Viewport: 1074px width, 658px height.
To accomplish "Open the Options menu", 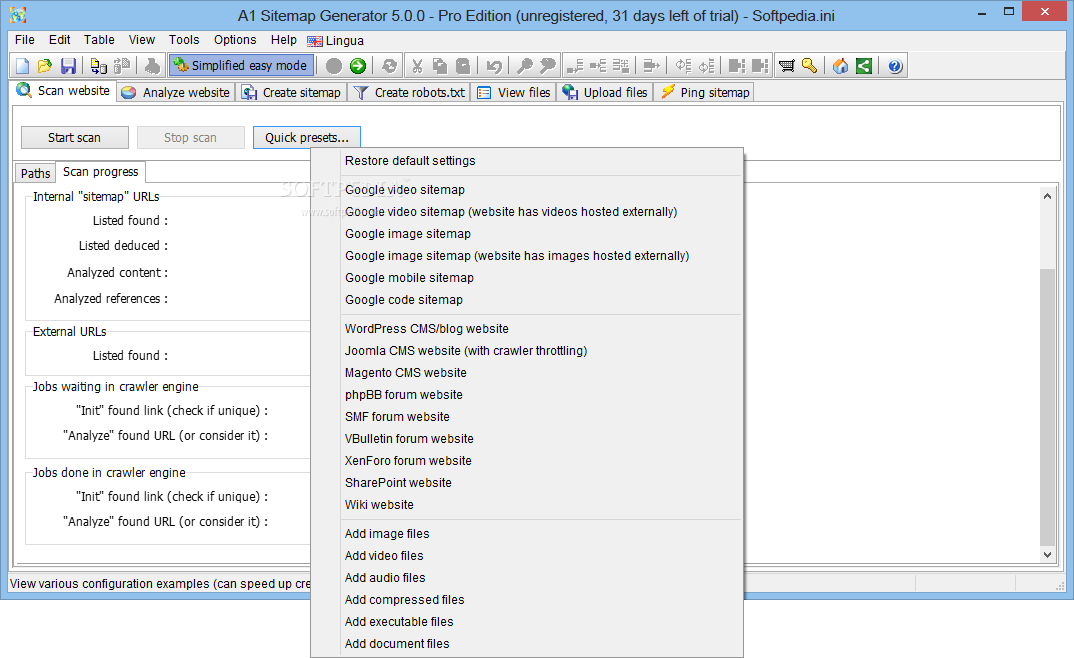I will (x=235, y=40).
